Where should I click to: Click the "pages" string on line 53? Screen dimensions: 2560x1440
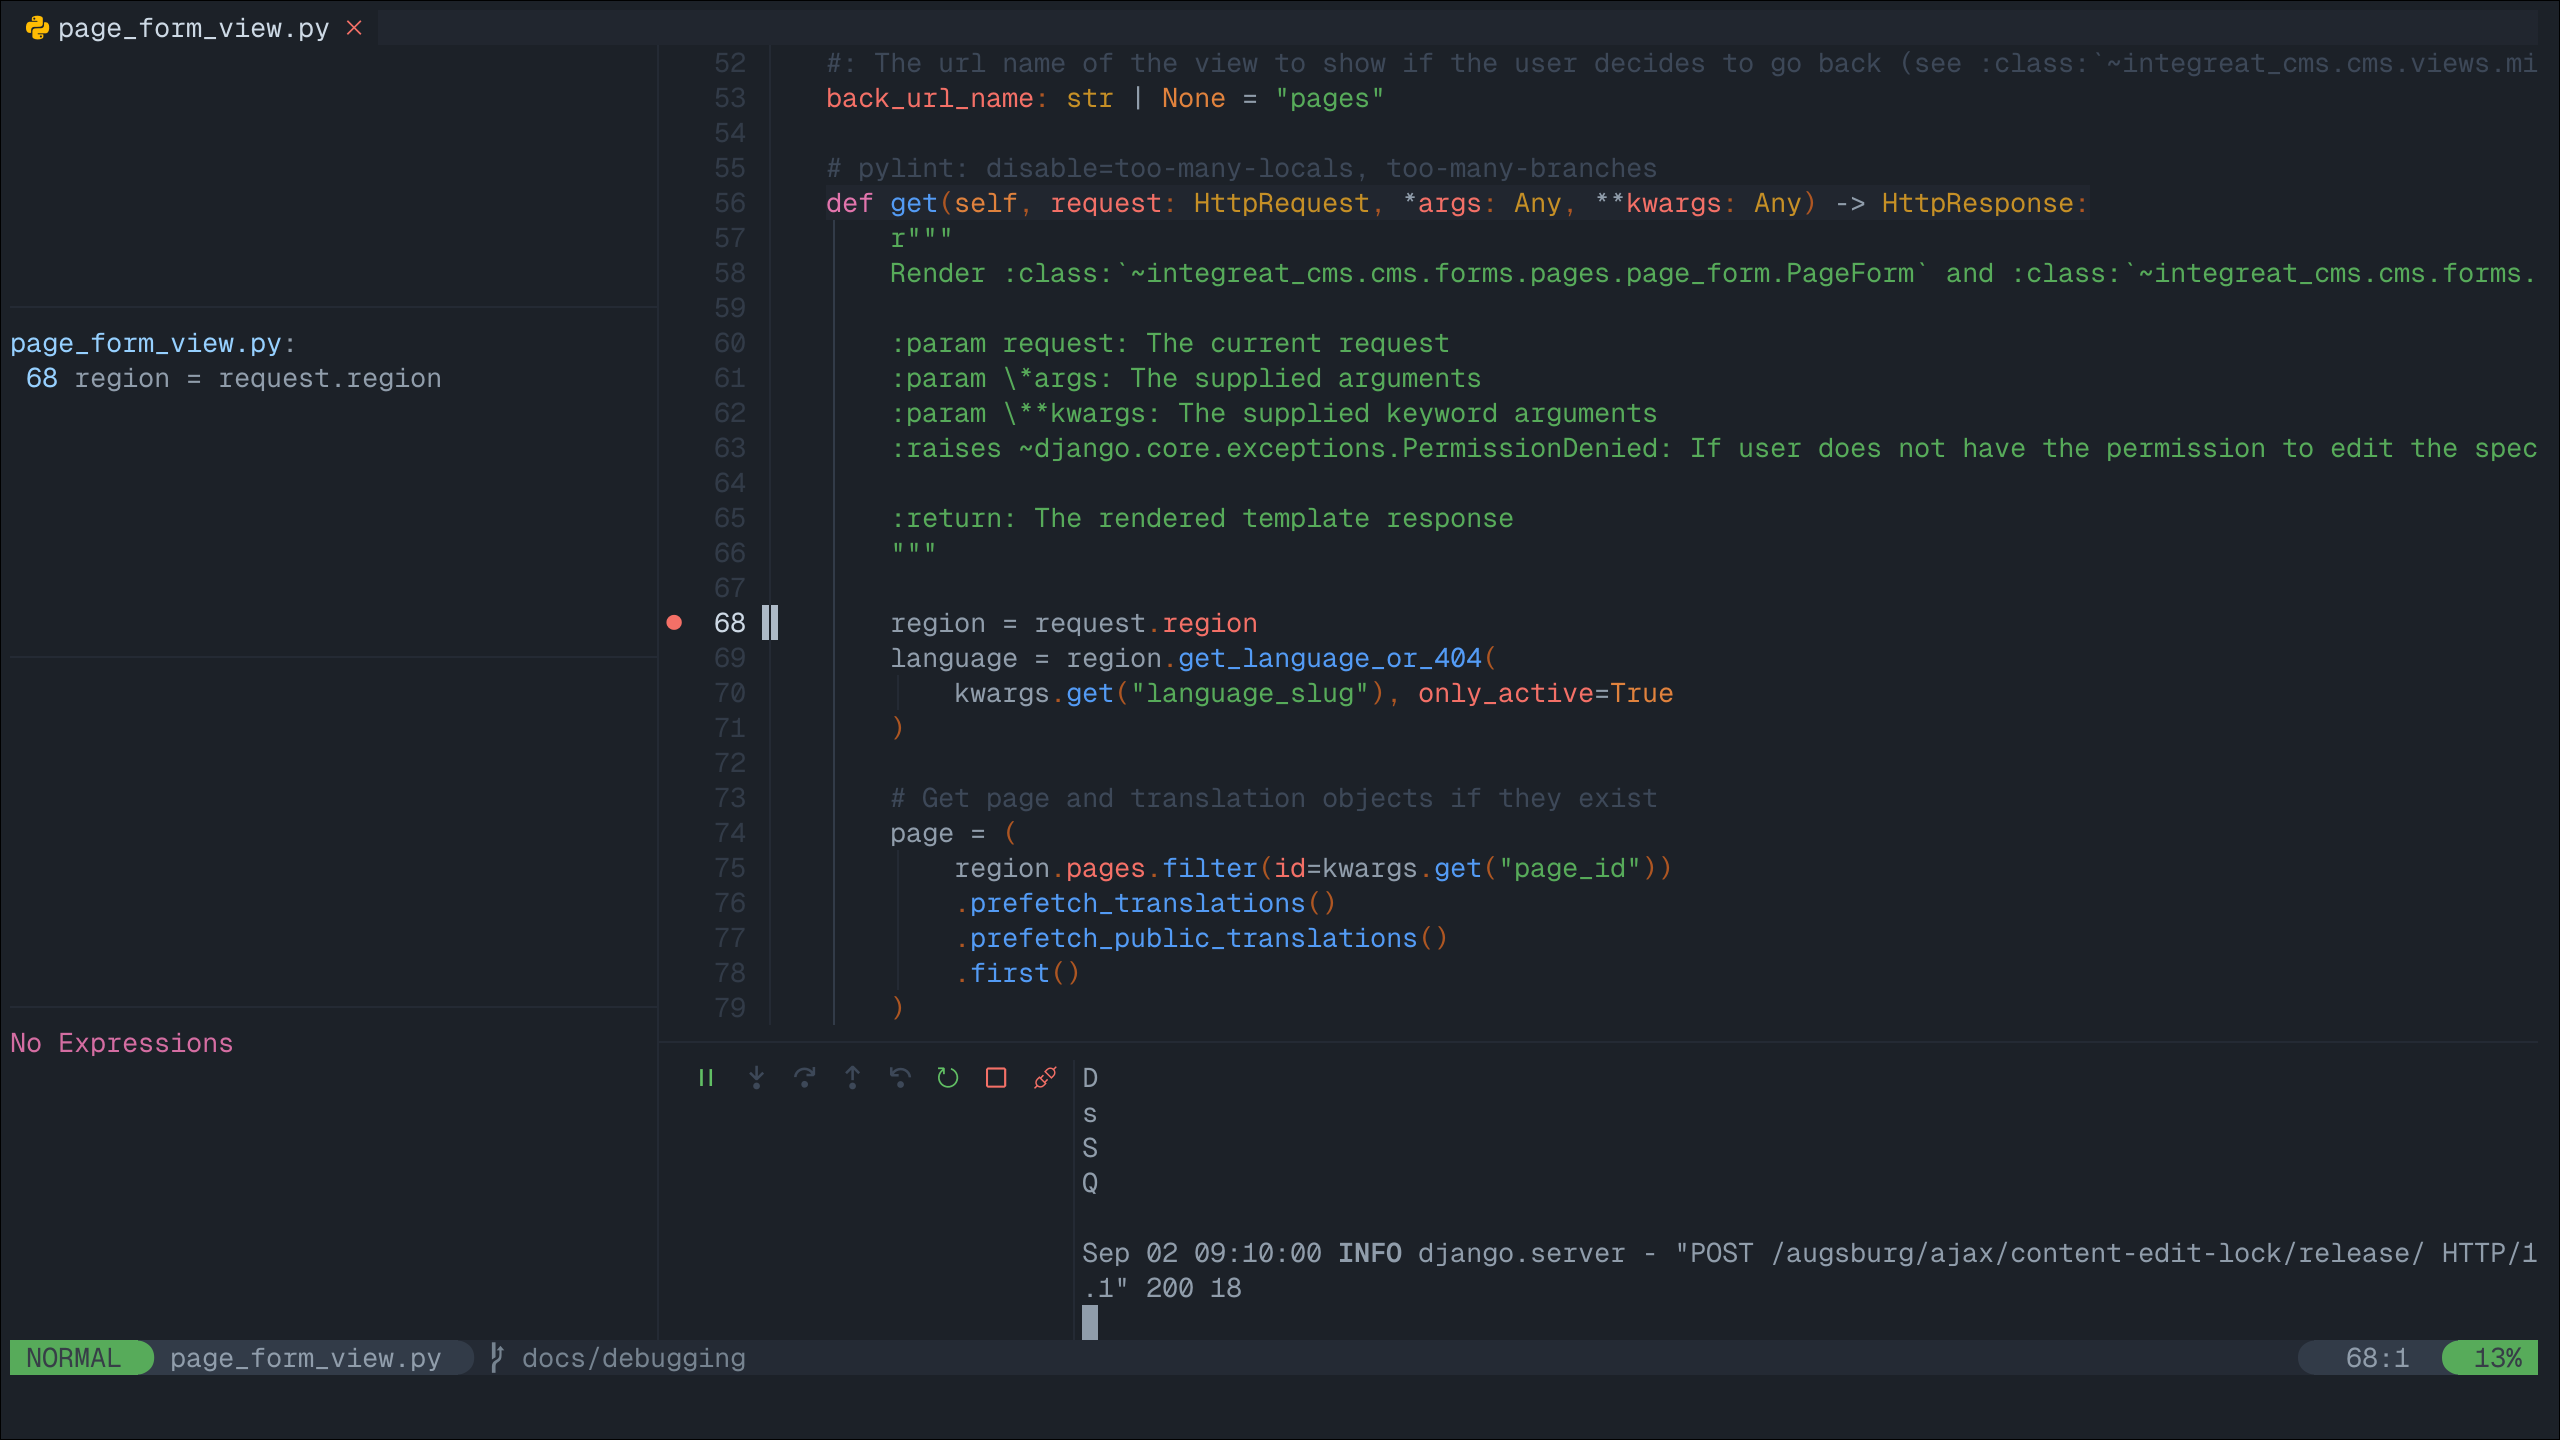1330,98
